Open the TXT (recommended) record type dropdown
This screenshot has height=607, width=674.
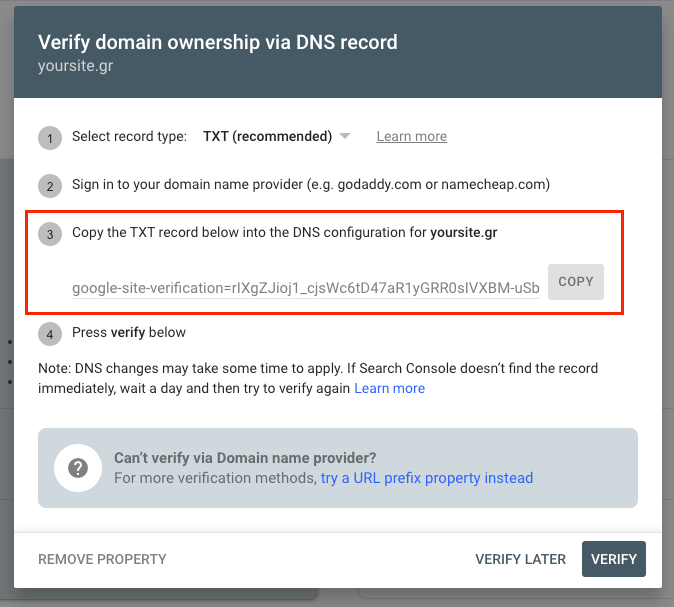coord(267,136)
